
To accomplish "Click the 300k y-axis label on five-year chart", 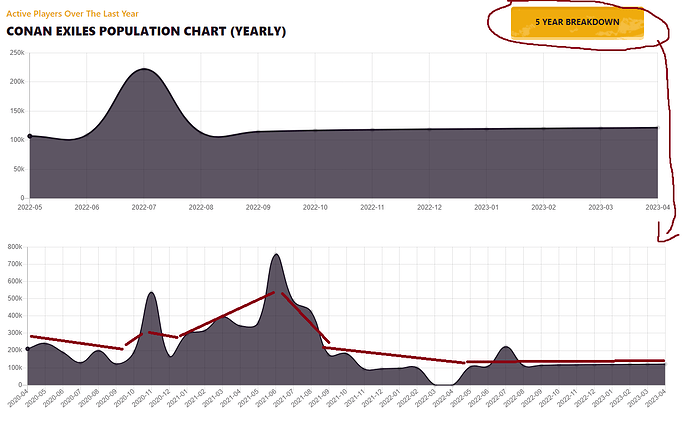I will (15, 333).
